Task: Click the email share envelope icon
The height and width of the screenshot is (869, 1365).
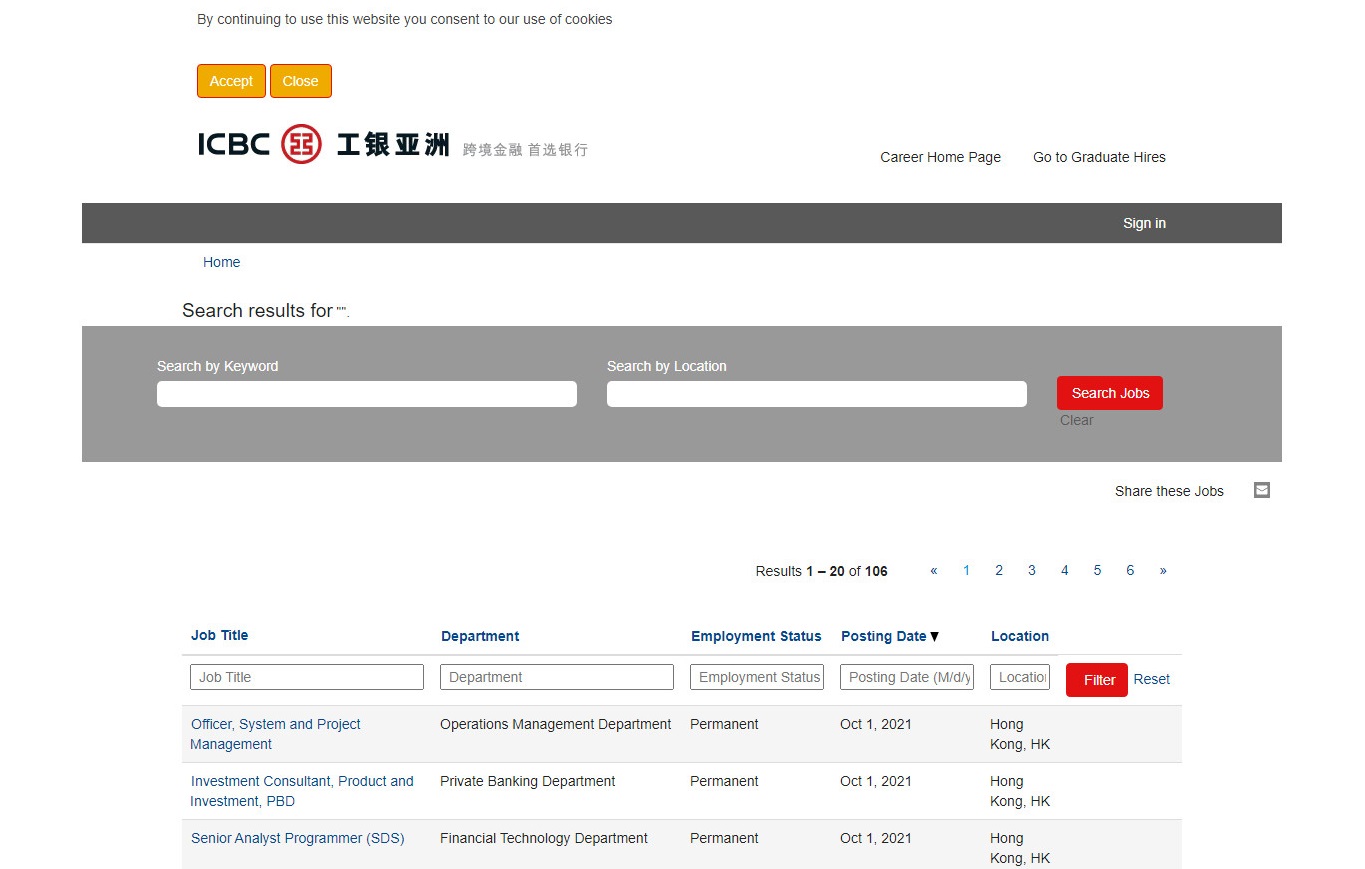Action: pos(1261,490)
